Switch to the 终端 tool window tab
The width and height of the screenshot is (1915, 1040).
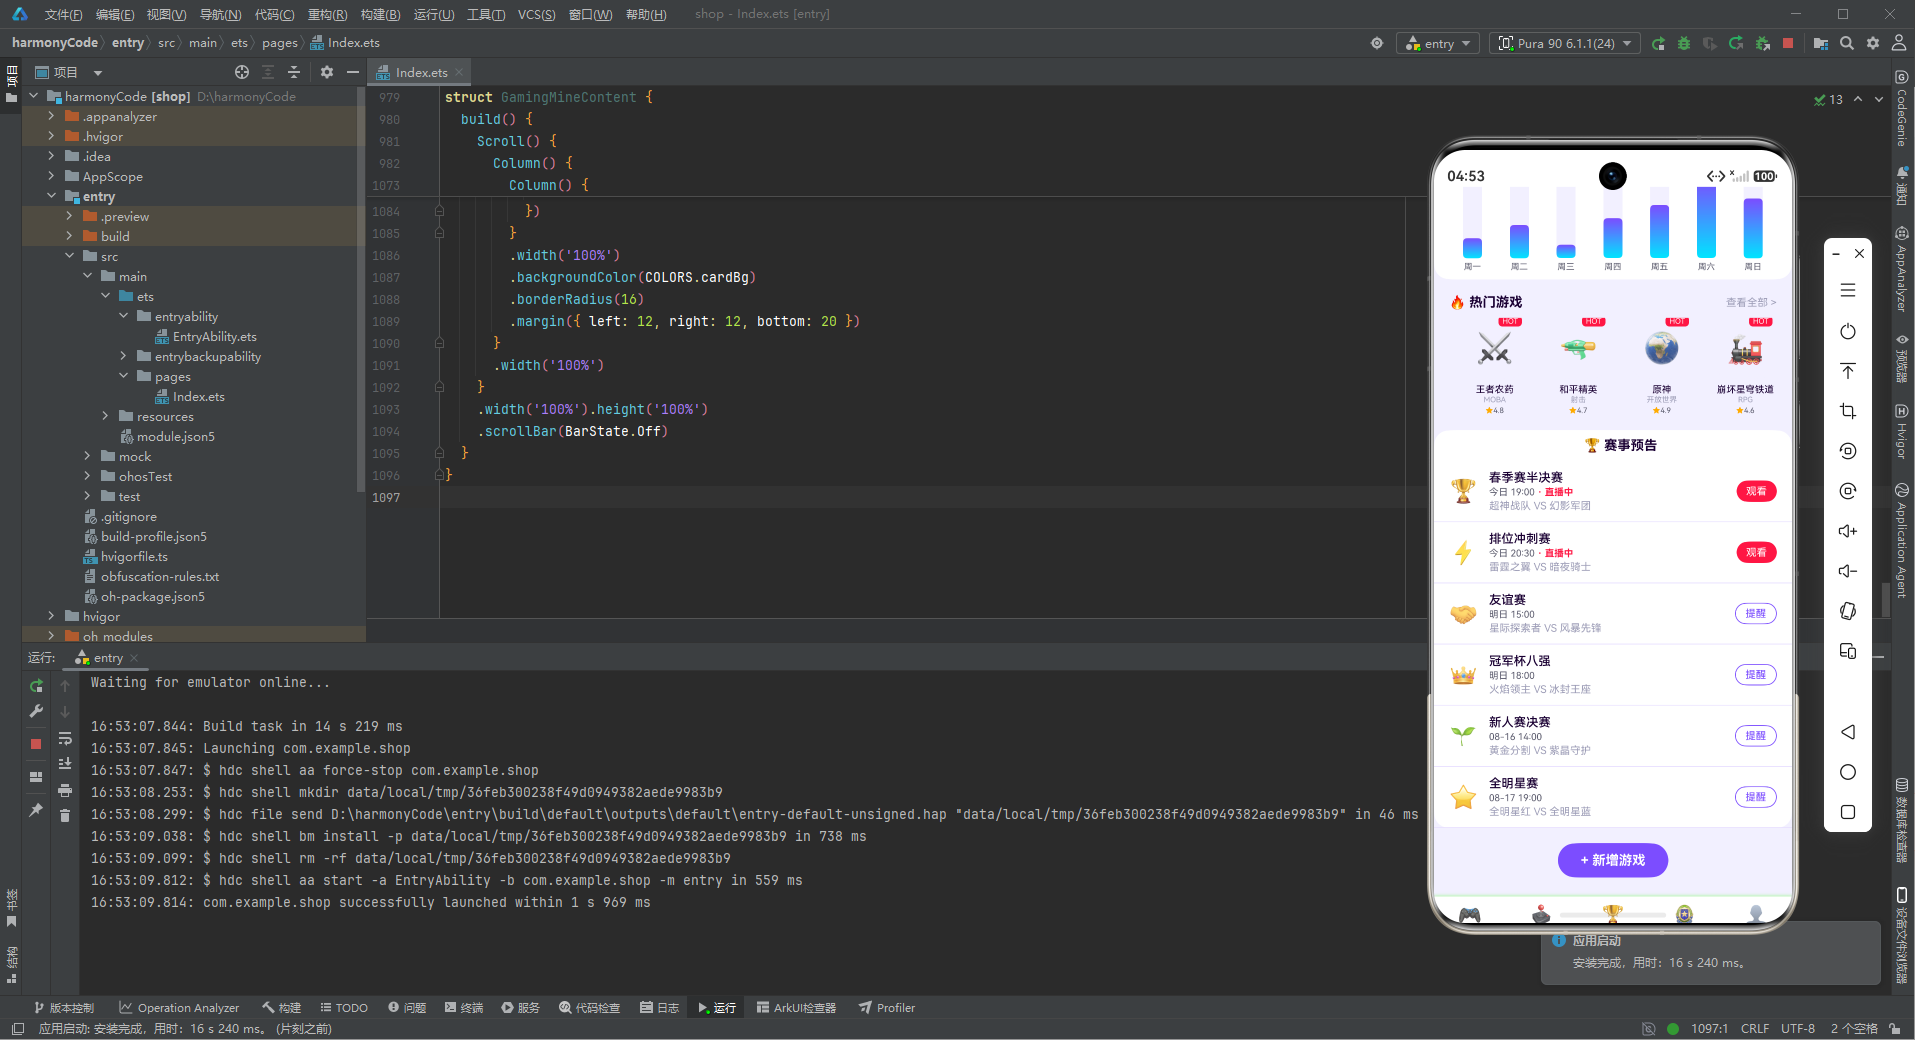point(464,1008)
